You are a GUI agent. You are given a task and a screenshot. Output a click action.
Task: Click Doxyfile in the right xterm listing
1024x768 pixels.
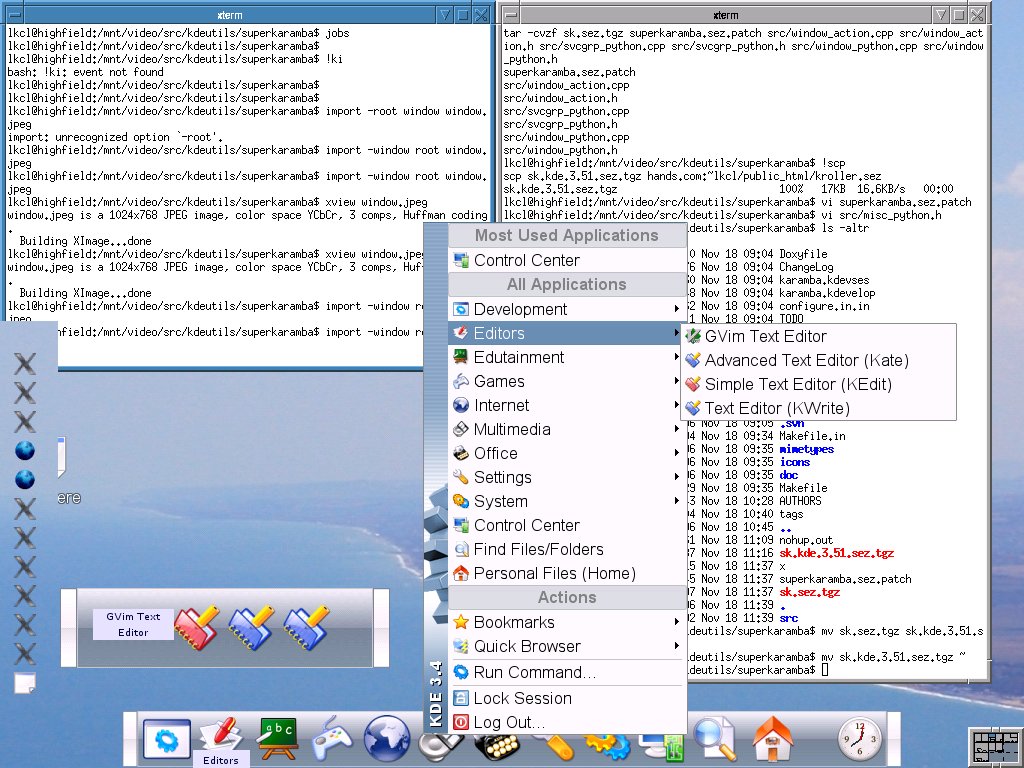(x=803, y=254)
